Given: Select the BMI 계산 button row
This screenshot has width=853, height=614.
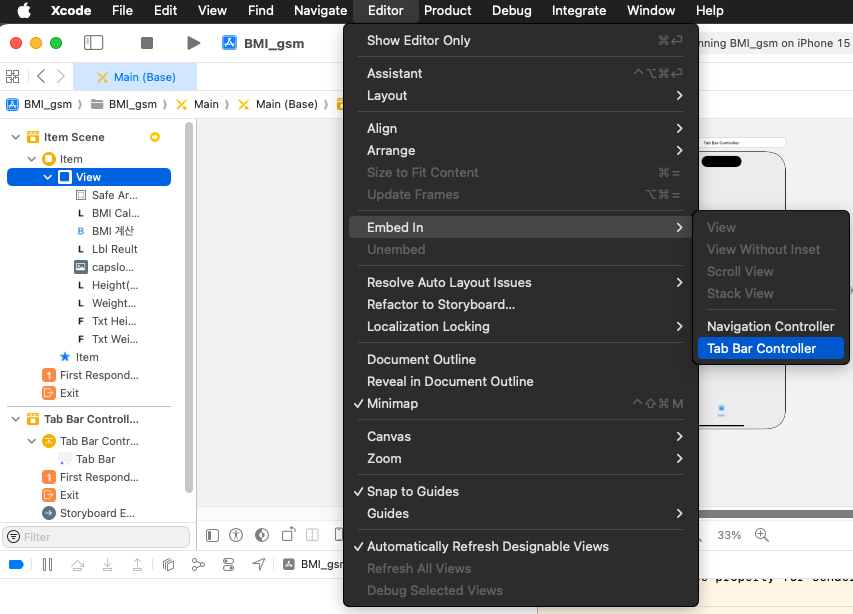Looking at the screenshot, I should pos(104,231).
